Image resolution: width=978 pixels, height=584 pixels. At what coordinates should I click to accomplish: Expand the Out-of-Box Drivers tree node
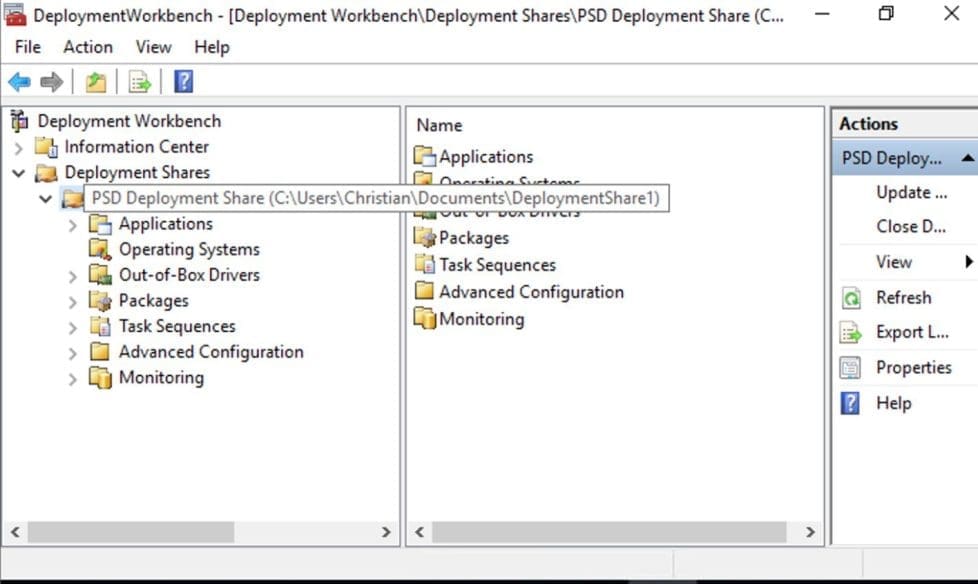(x=72, y=276)
